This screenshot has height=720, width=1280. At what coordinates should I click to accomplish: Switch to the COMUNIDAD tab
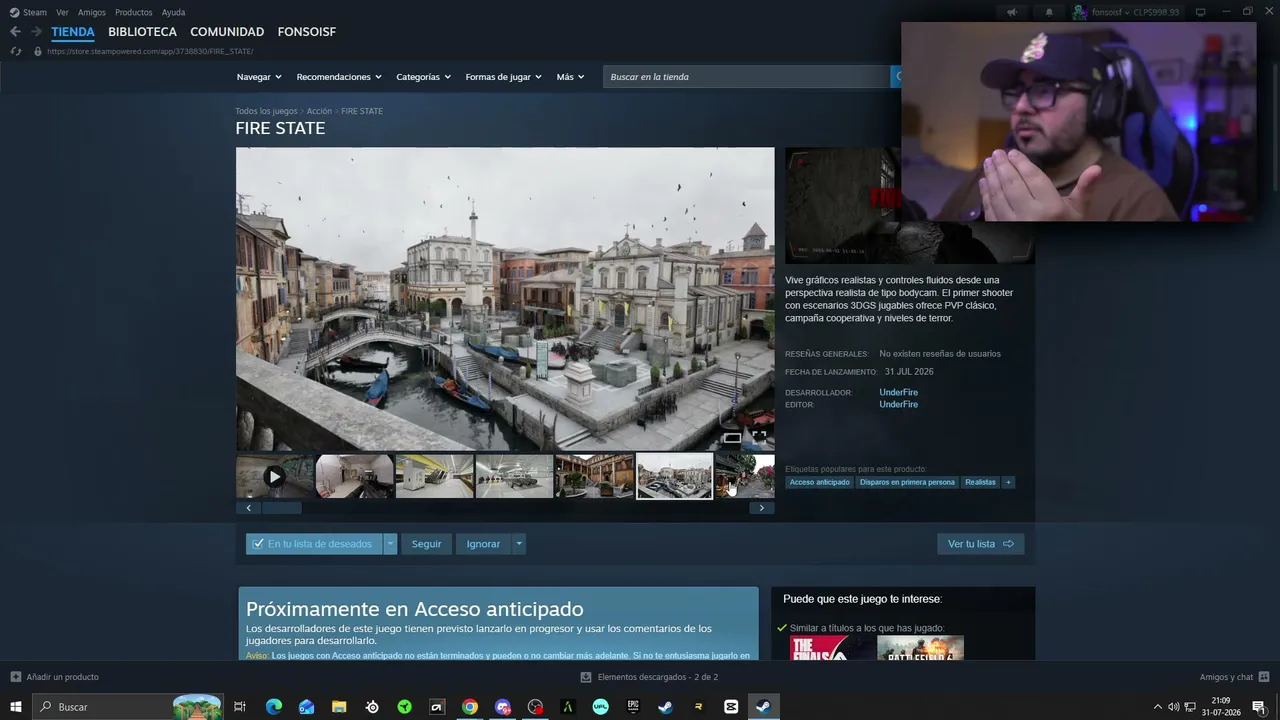(227, 32)
